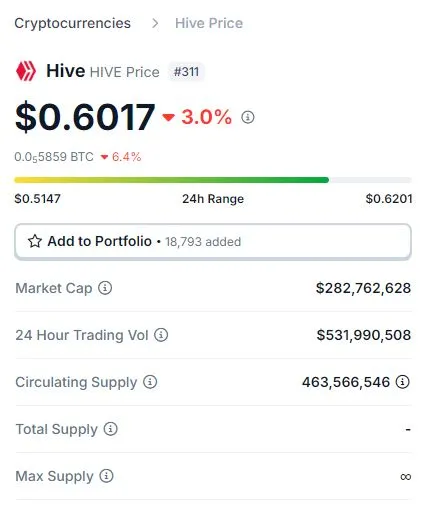Click info icon after 463,566,546 value
This screenshot has height=518, width=433.
pyautogui.click(x=402, y=382)
